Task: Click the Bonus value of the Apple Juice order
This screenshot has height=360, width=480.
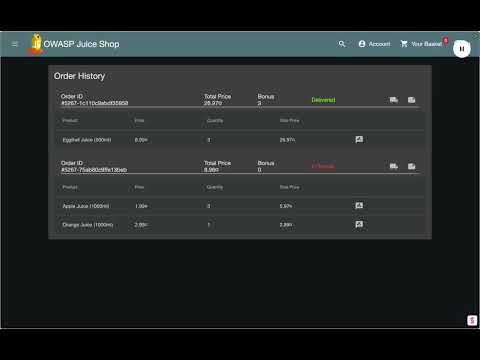Action: [x=259, y=170]
